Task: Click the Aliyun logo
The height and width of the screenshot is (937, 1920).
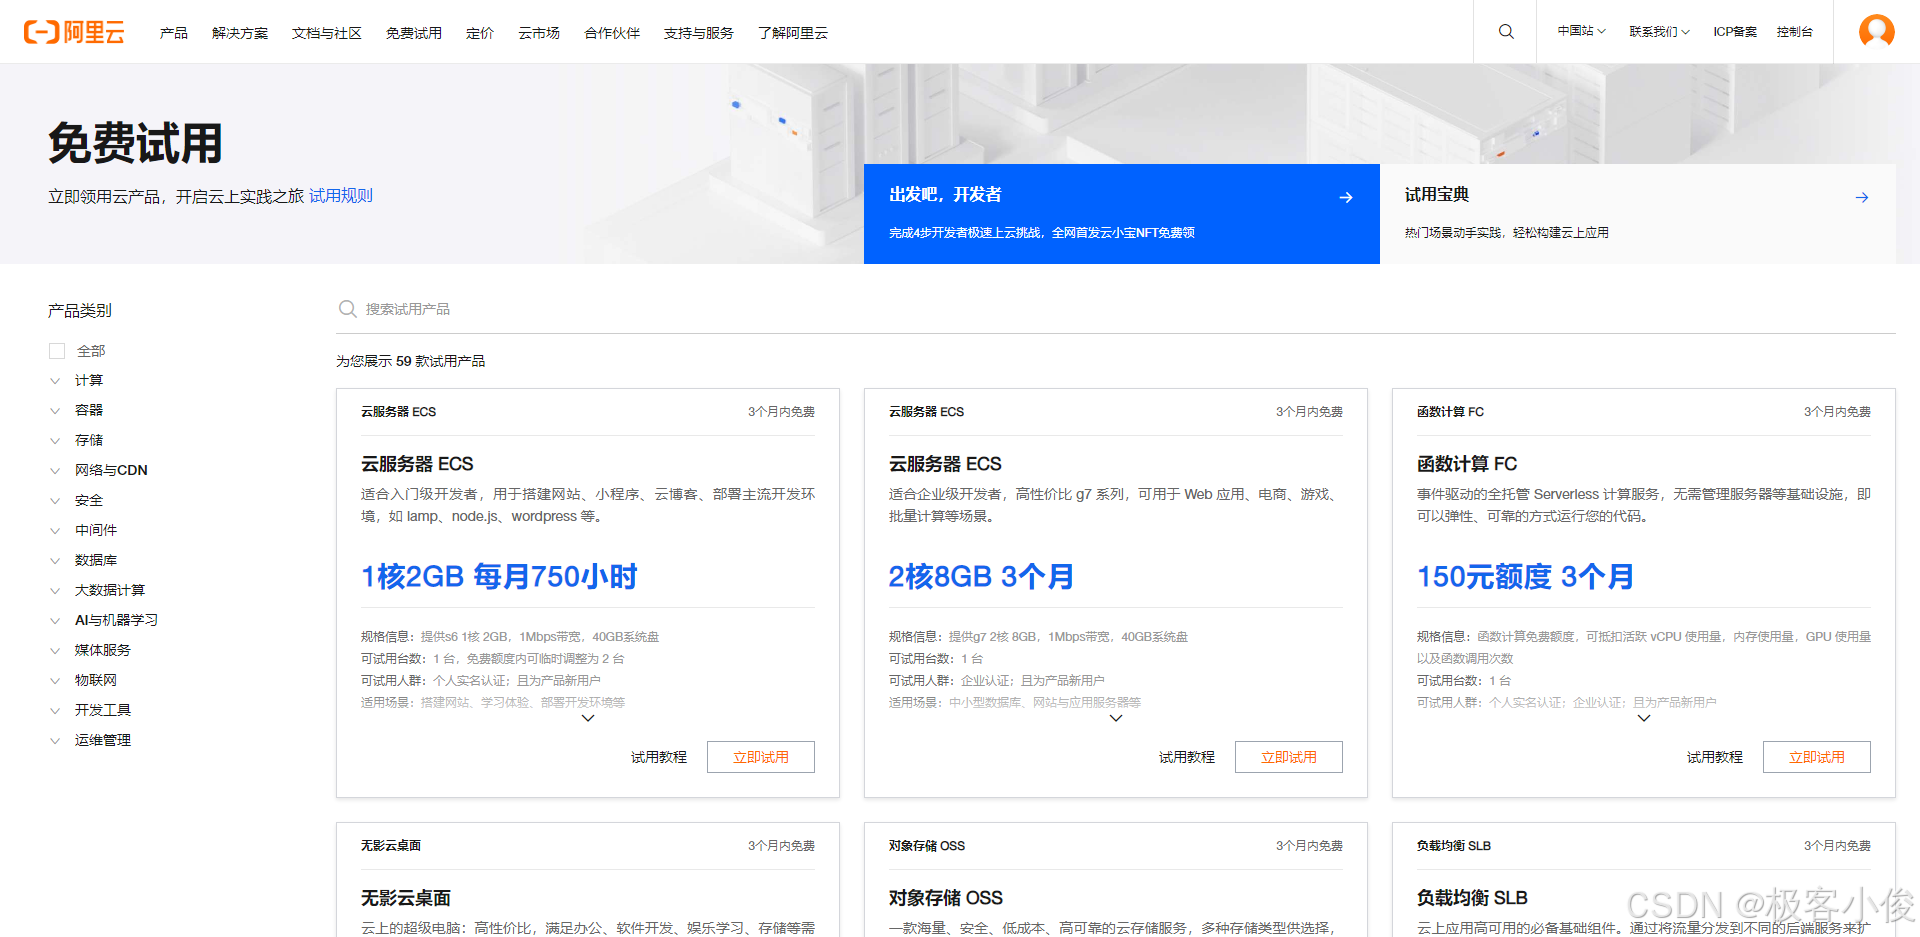Action: coord(74,32)
